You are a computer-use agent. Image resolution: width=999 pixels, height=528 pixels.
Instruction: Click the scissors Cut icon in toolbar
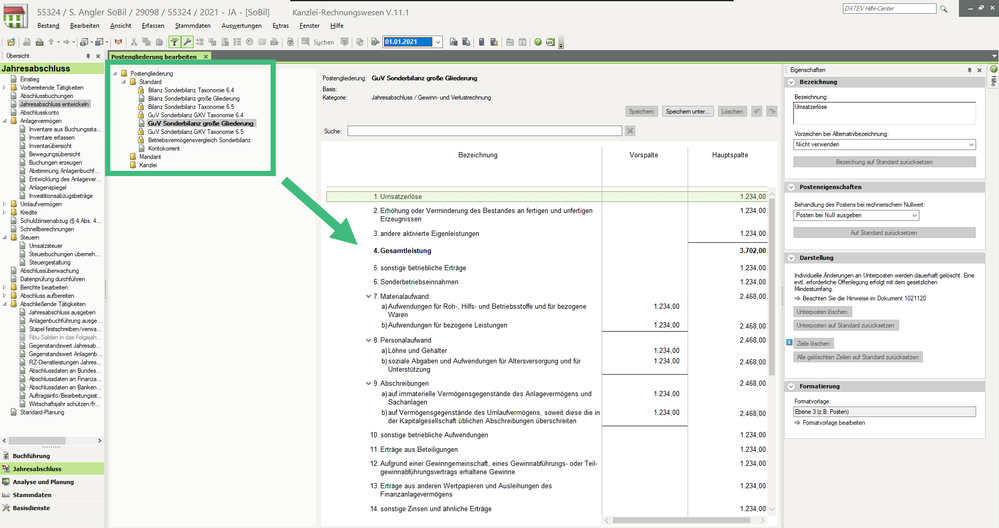point(134,42)
